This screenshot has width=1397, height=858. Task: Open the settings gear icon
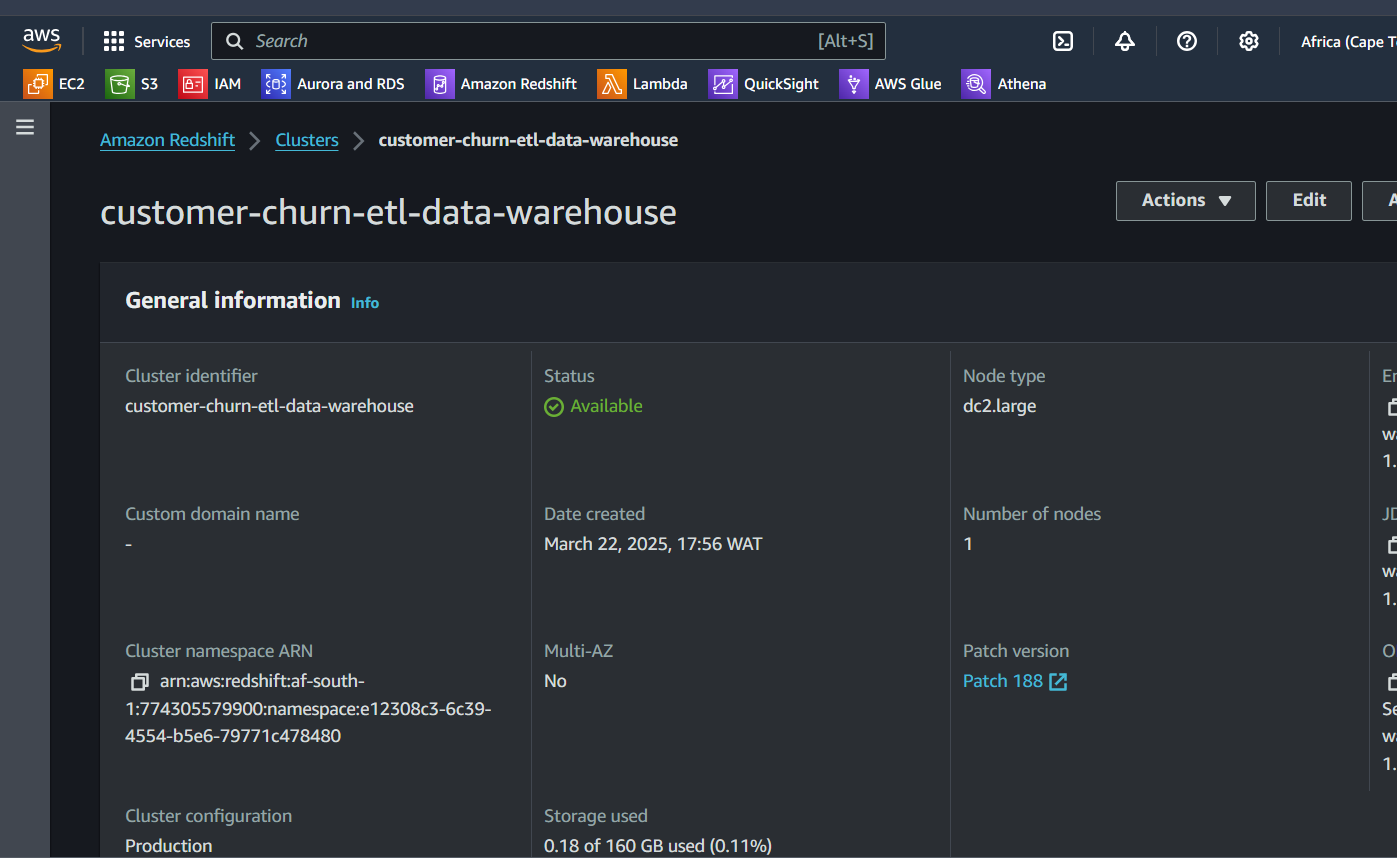[x=1248, y=41]
